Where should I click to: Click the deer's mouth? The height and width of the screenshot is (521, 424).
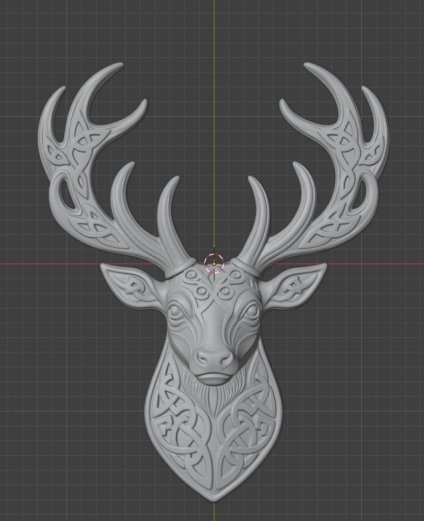click(213, 378)
